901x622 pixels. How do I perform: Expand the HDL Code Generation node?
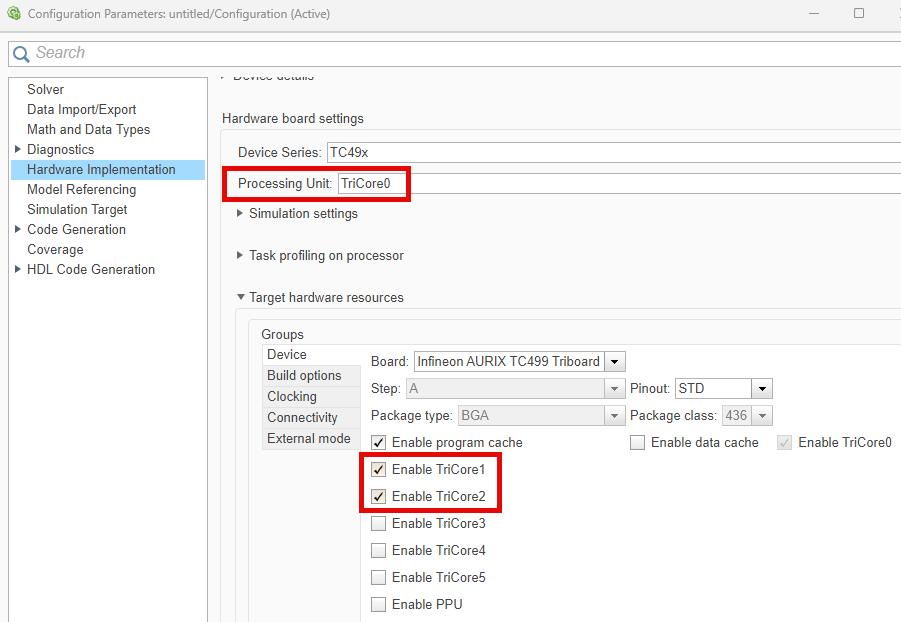point(18,269)
